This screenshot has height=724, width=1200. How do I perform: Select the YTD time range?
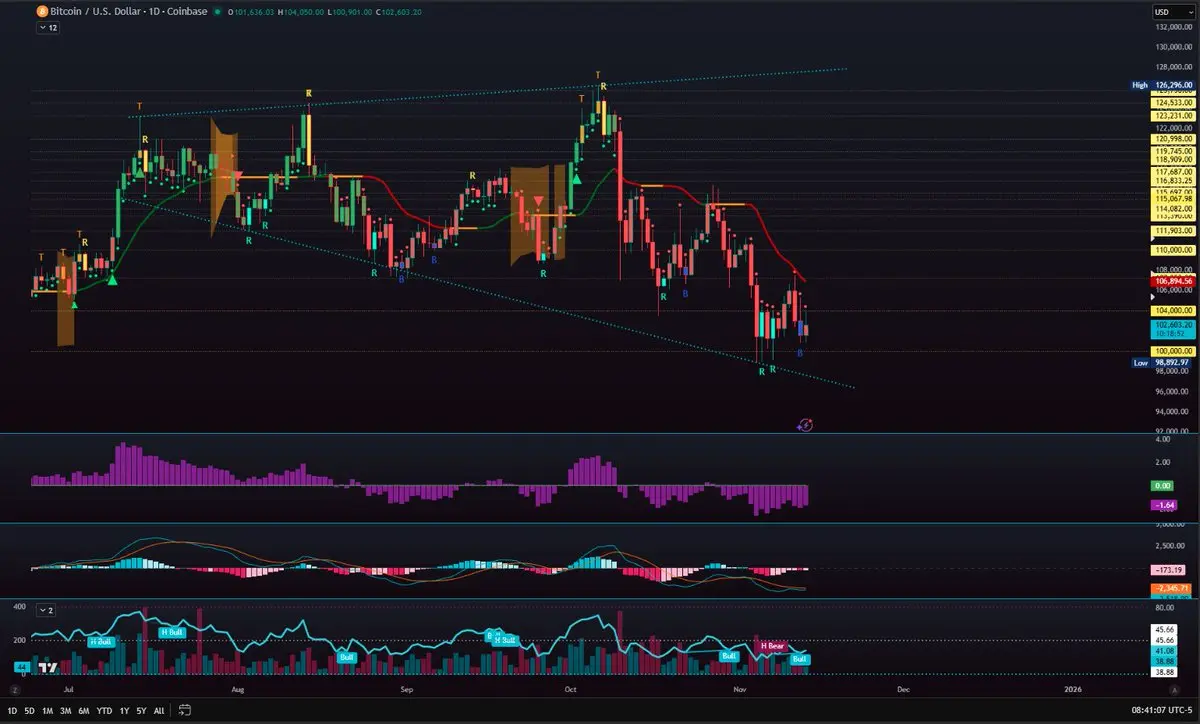104,711
